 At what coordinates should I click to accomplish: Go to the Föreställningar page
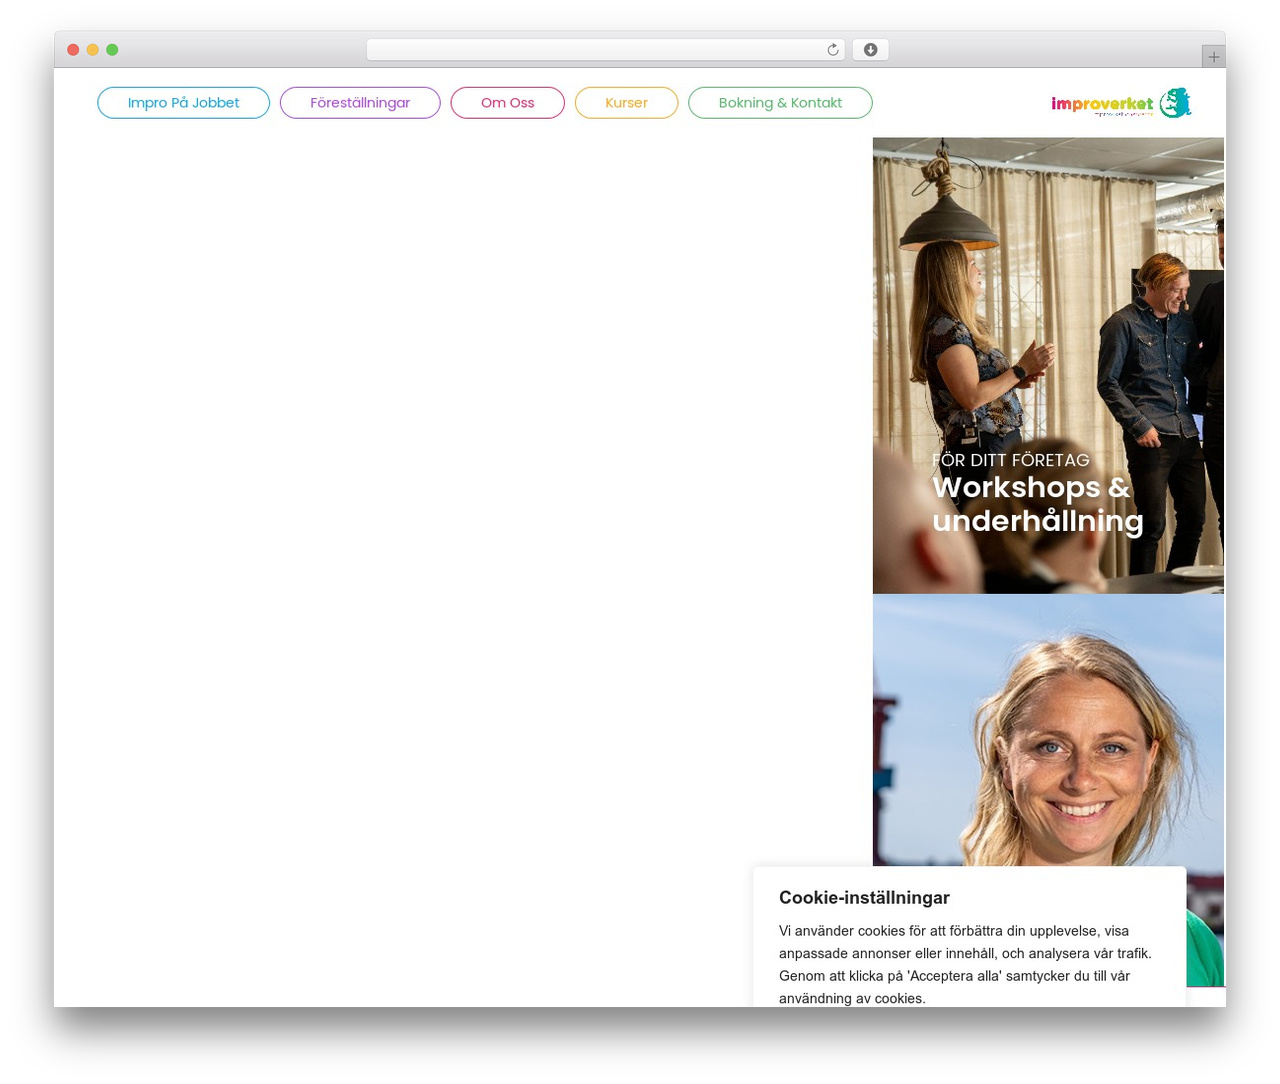pos(360,103)
